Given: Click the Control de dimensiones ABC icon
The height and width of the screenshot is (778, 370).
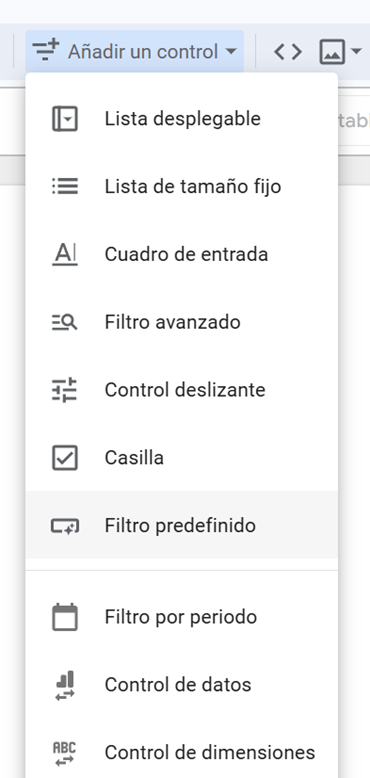Looking at the screenshot, I should pos(65,753).
